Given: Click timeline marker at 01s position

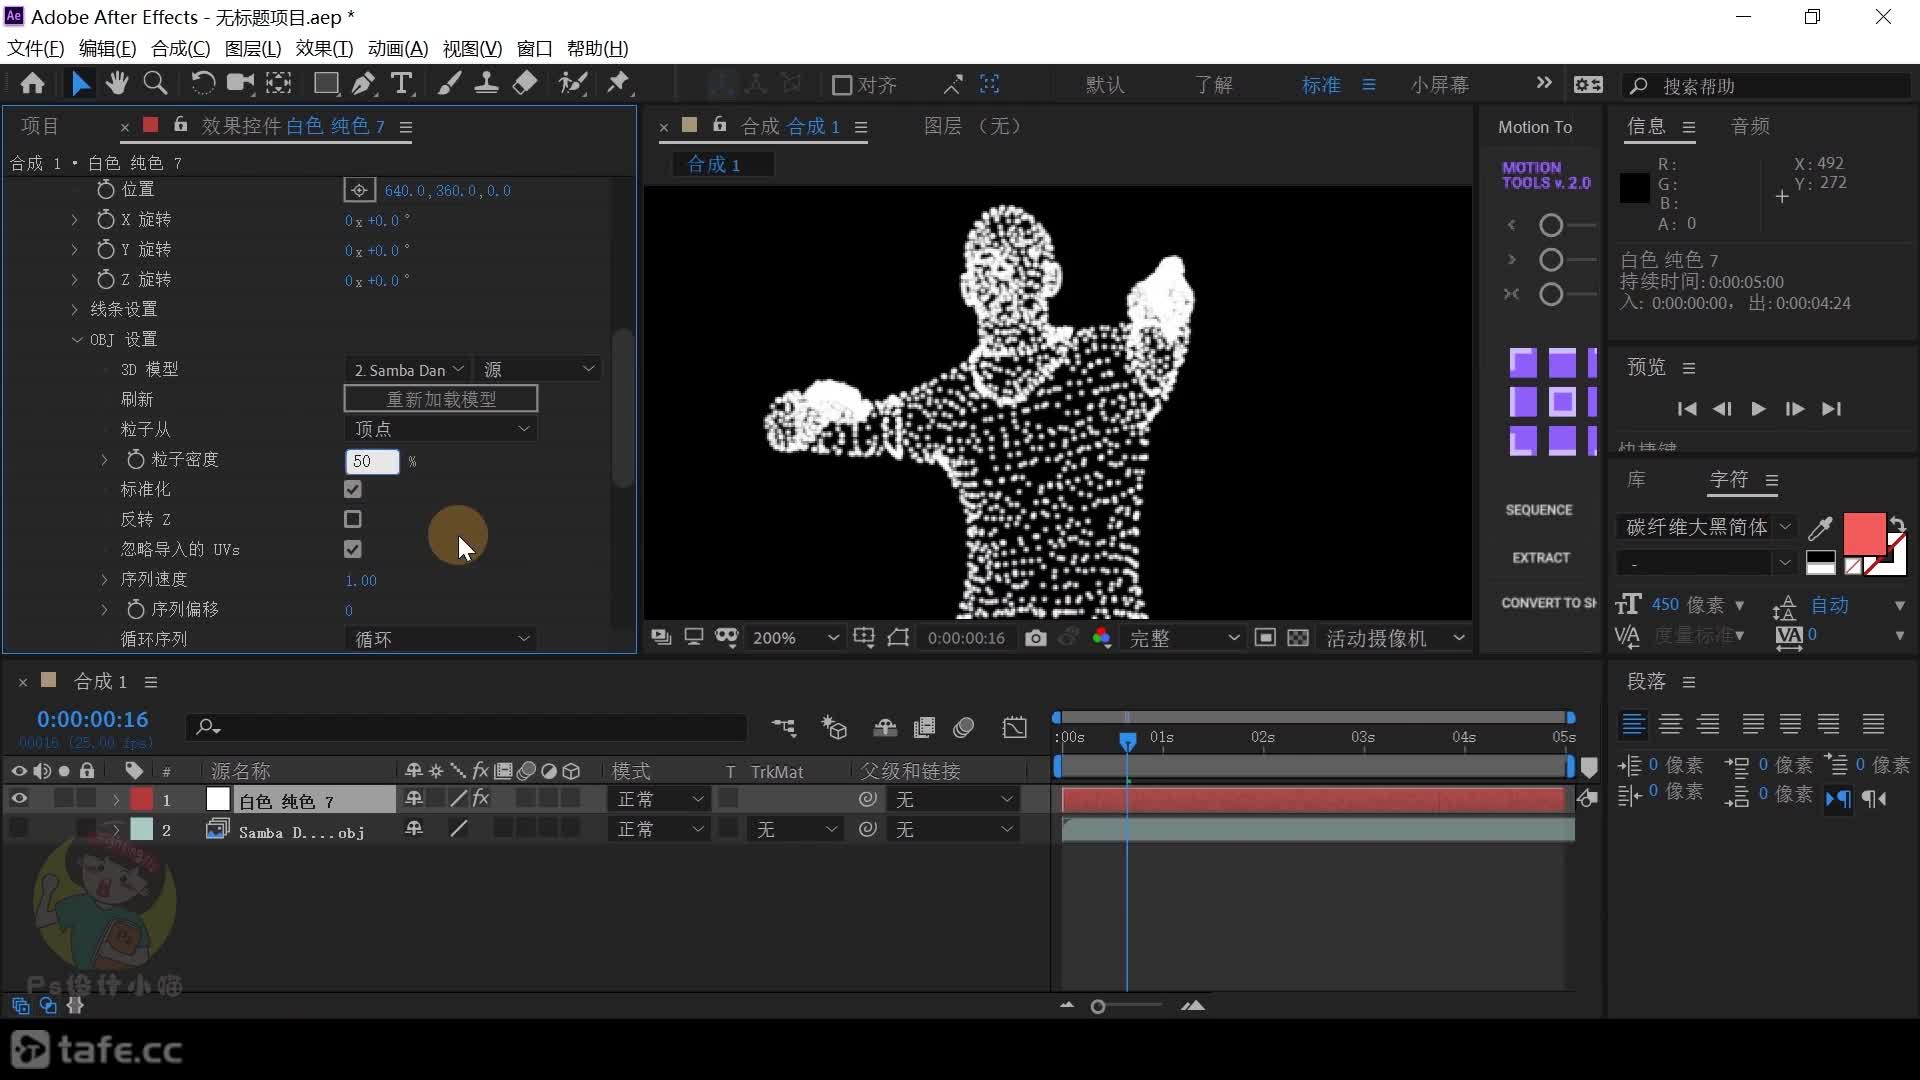Looking at the screenshot, I should pos(1159,737).
